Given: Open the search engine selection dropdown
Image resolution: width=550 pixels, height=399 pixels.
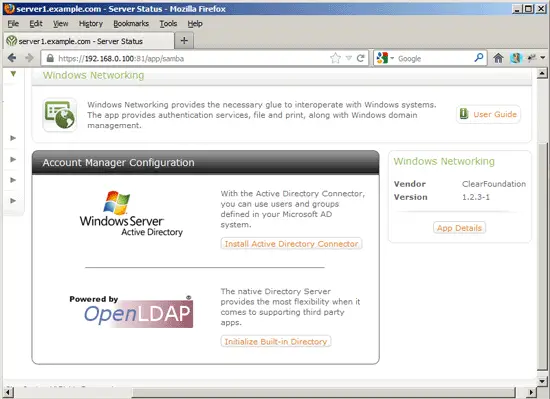Looking at the screenshot, I should 392,58.
